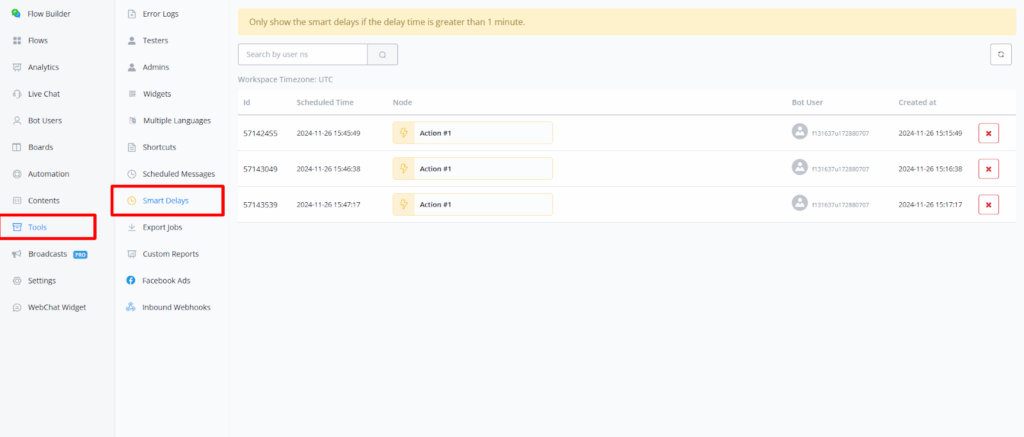The height and width of the screenshot is (437, 1024).
Task: Click the Search by user ns field
Action: 302,55
